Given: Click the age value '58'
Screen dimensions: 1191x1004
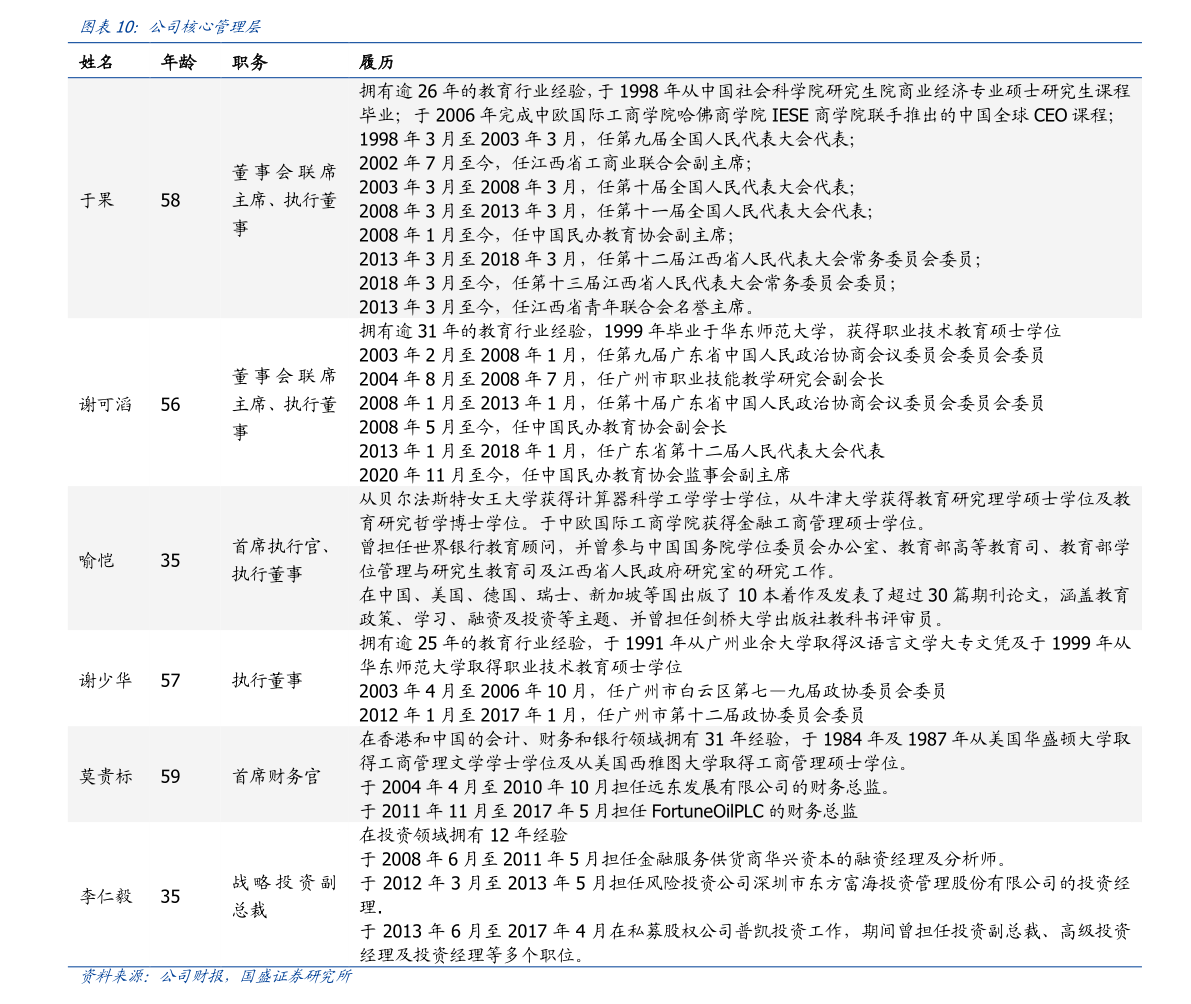Looking at the screenshot, I should tap(170, 200).
